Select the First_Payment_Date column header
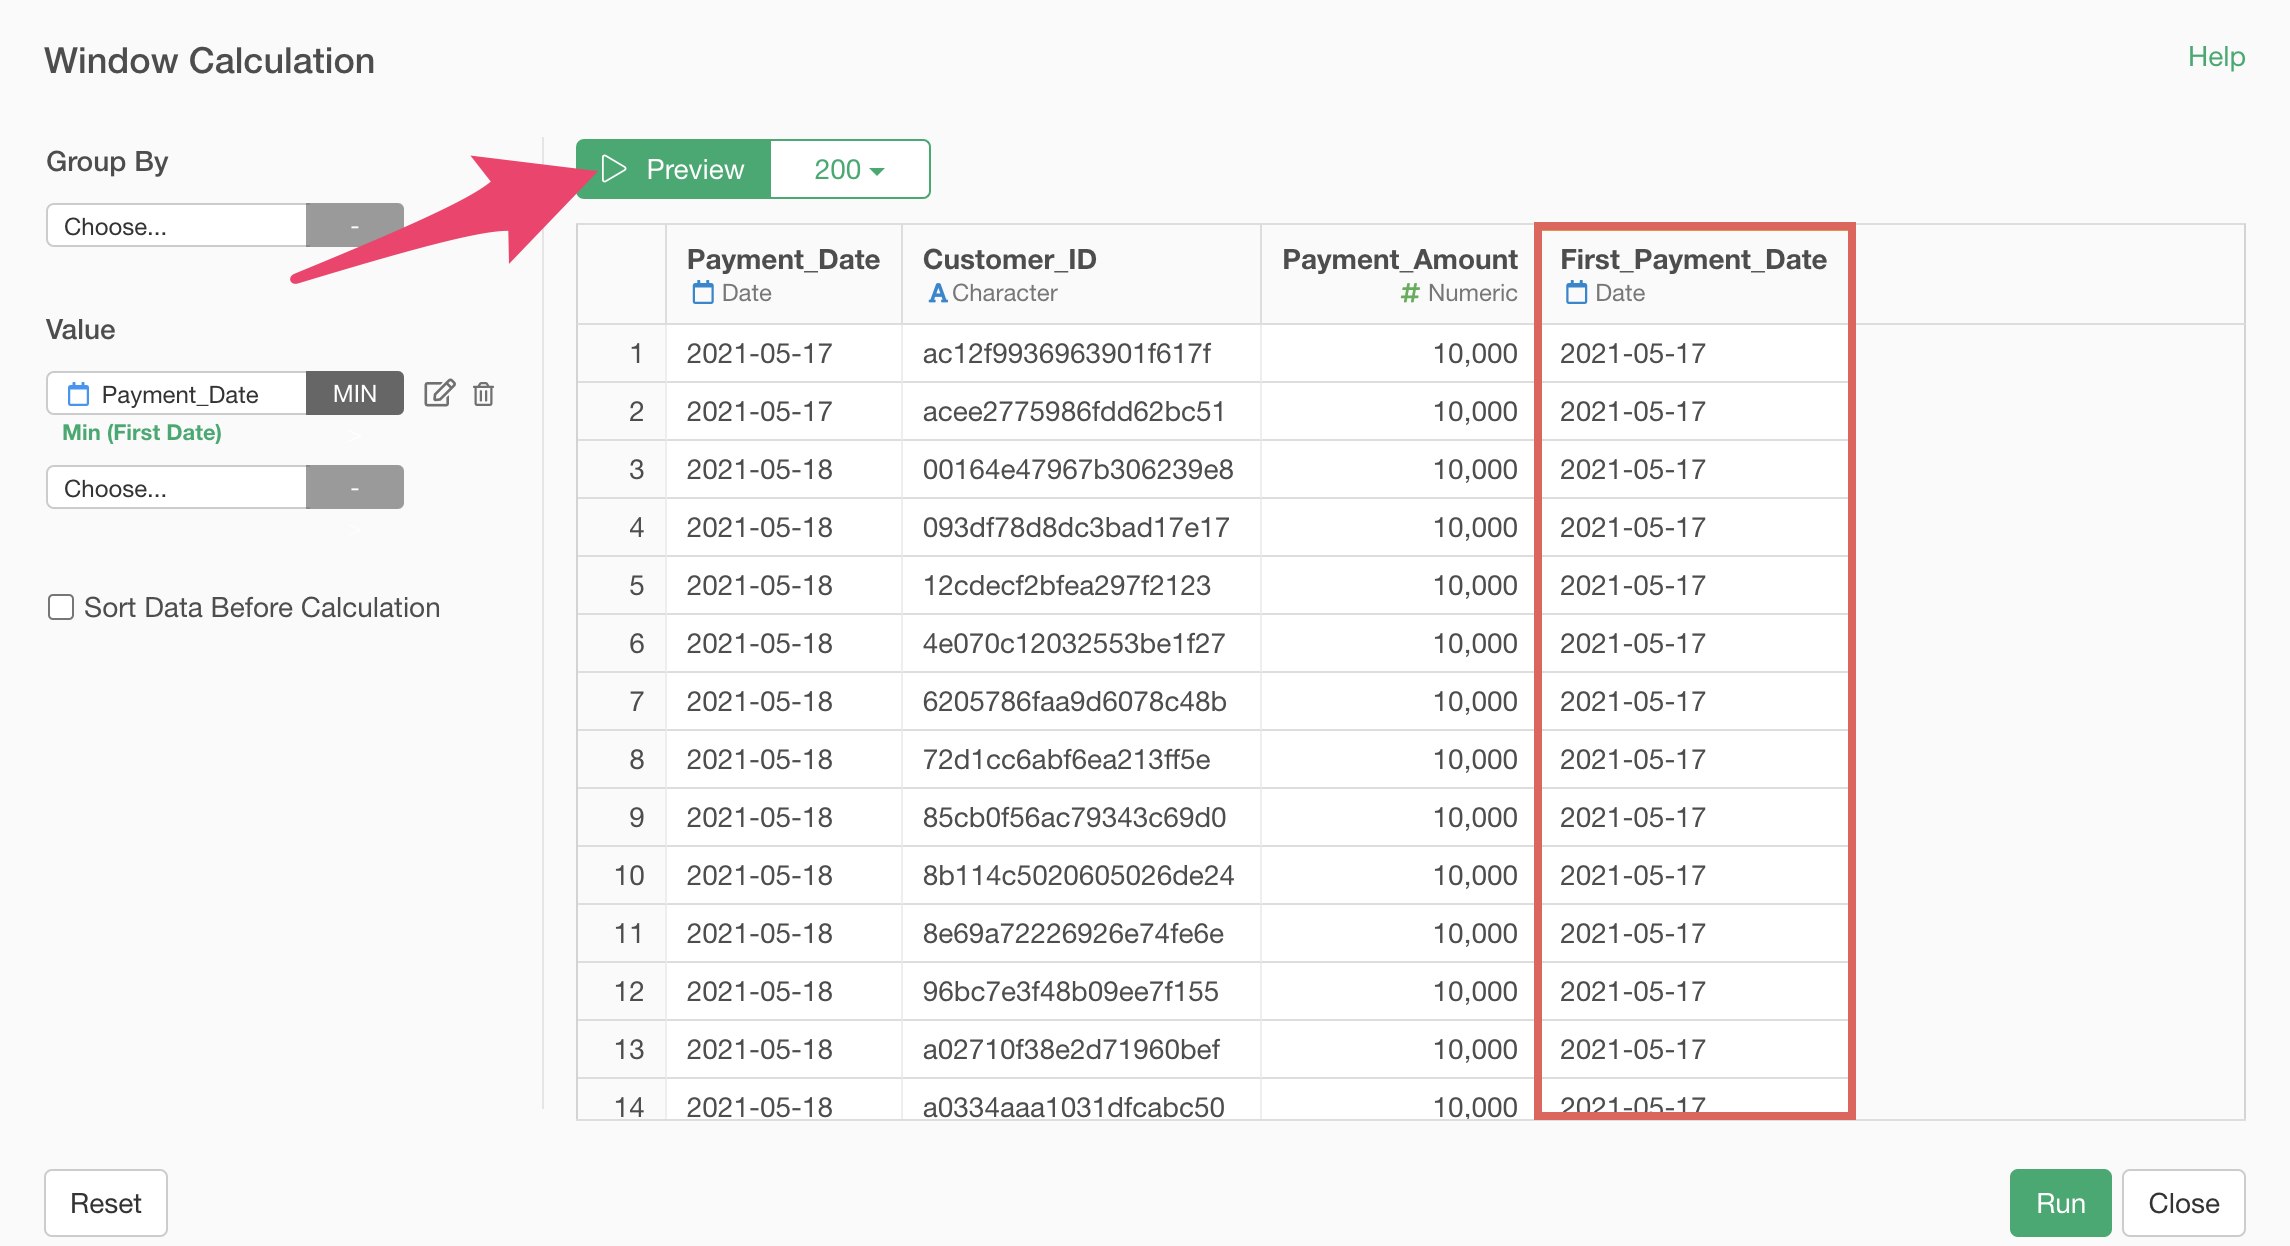Image resolution: width=2290 pixels, height=1246 pixels. [1693, 260]
